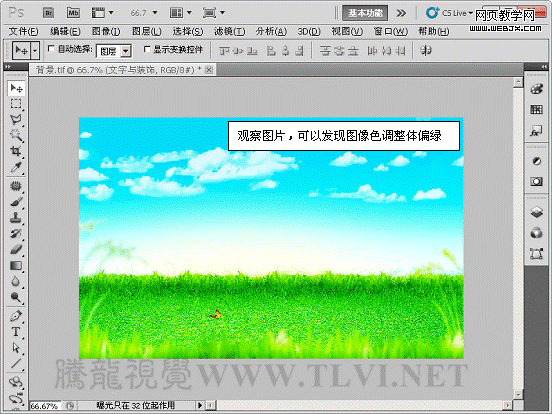Open the 选择(S) menu
Image resolution: width=552 pixels, height=414 pixels.
pyautogui.click(x=188, y=32)
